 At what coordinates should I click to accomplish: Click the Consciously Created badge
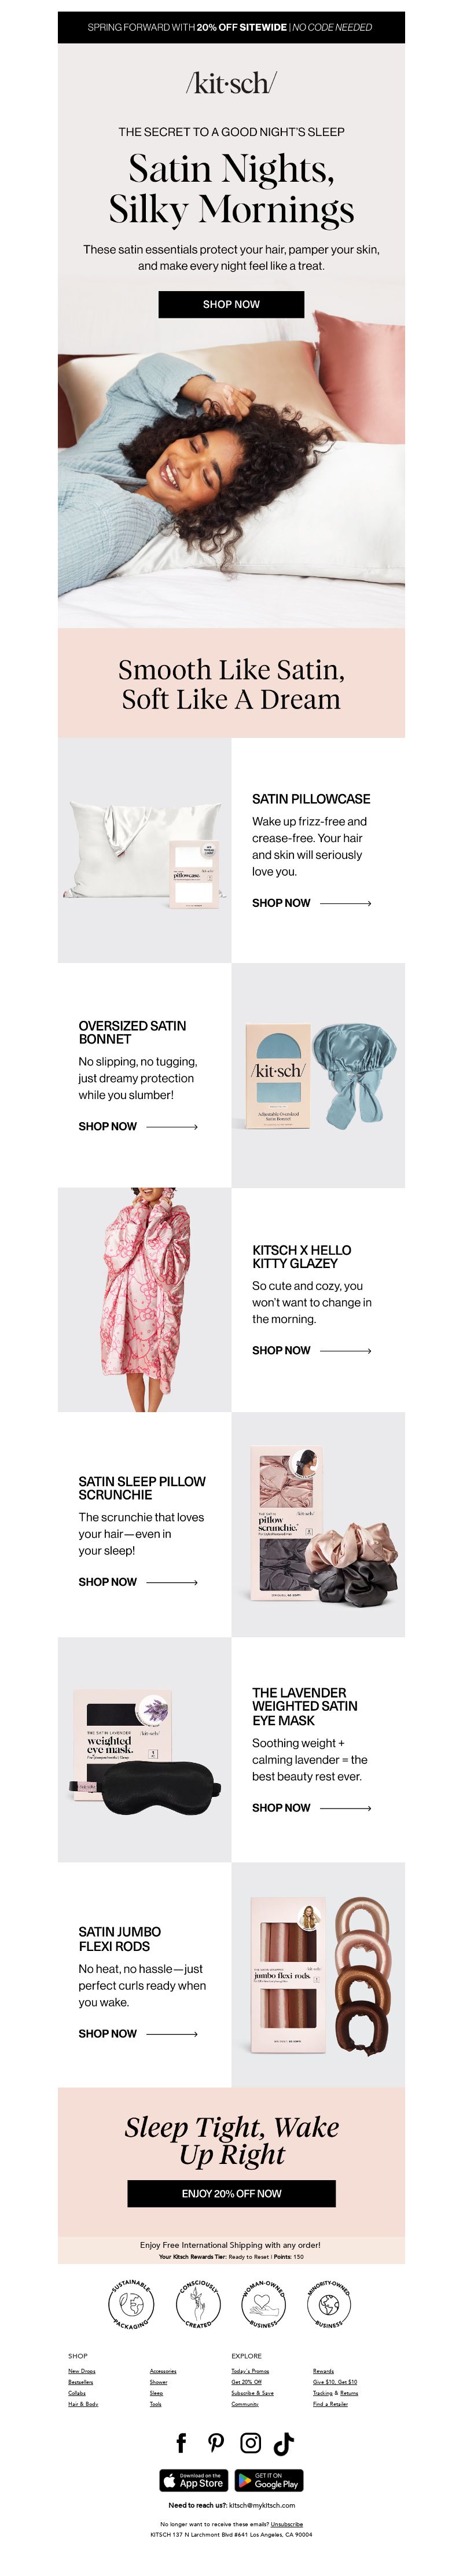pyautogui.click(x=198, y=2304)
